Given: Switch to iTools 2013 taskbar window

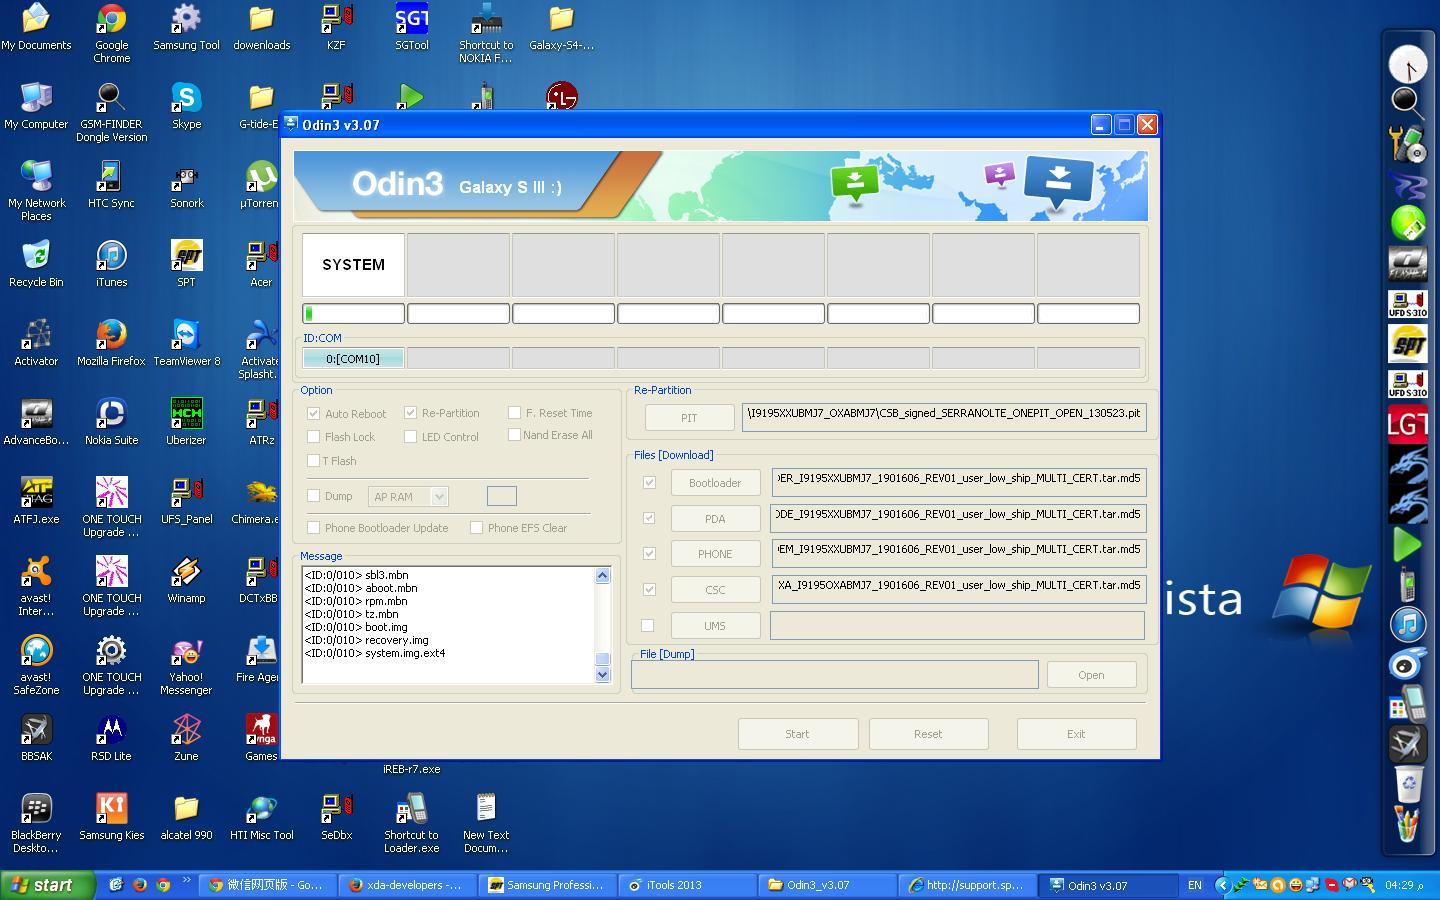Looking at the screenshot, I should pos(687,885).
